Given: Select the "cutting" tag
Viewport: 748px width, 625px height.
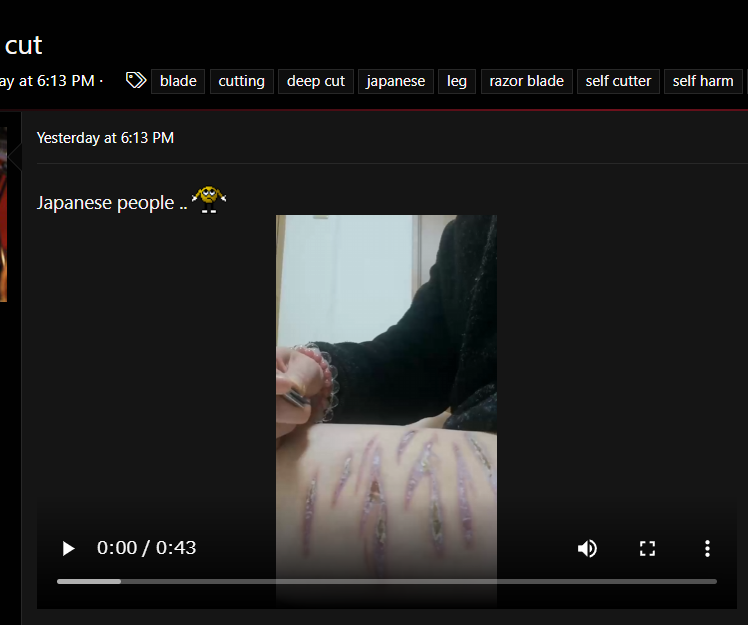Looking at the screenshot, I should click(x=241, y=81).
